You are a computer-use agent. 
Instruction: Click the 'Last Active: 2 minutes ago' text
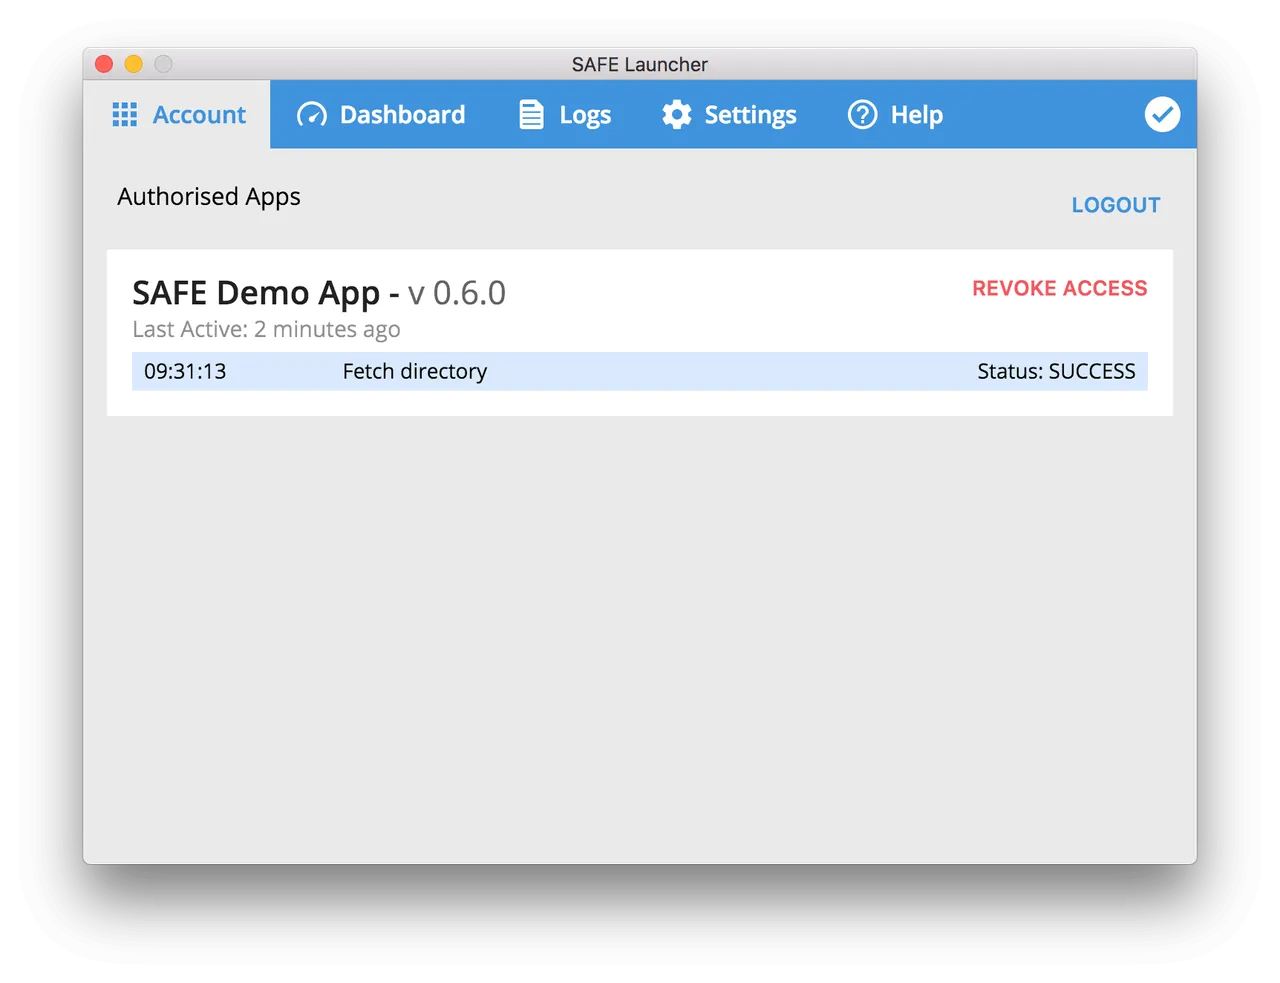tap(266, 329)
